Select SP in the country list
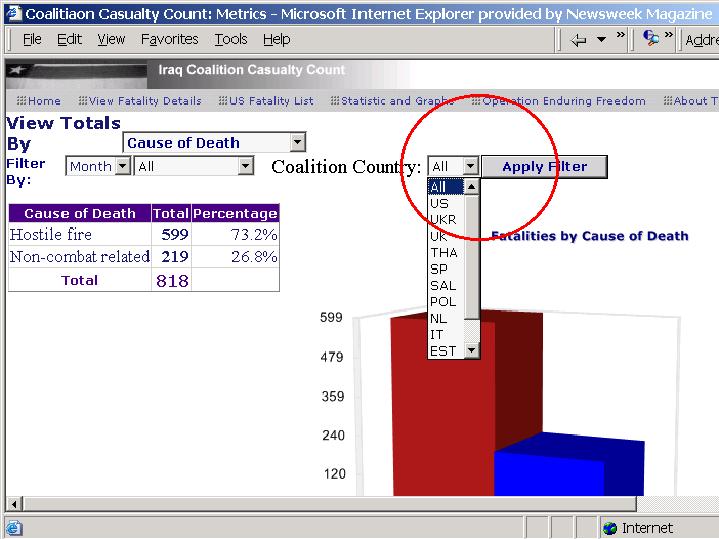719x539 pixels. (446, 269)
